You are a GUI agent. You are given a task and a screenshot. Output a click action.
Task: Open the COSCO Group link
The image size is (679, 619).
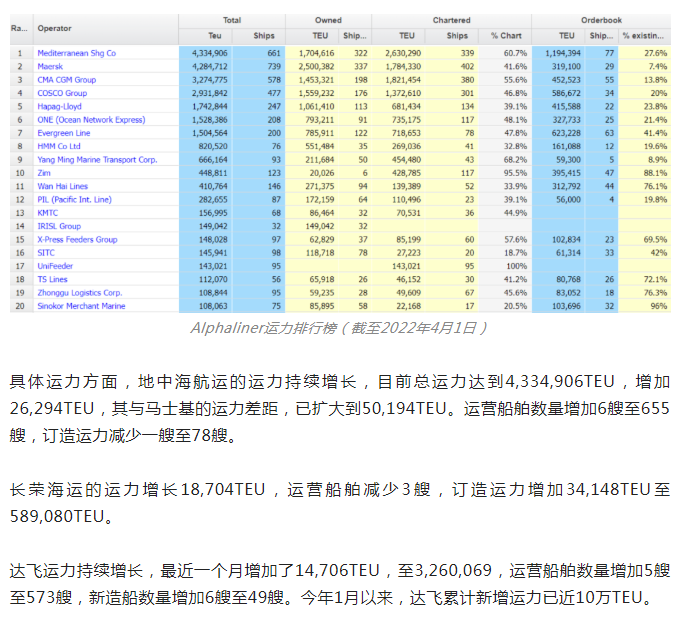pyautogui.click(x=62, y=93)
